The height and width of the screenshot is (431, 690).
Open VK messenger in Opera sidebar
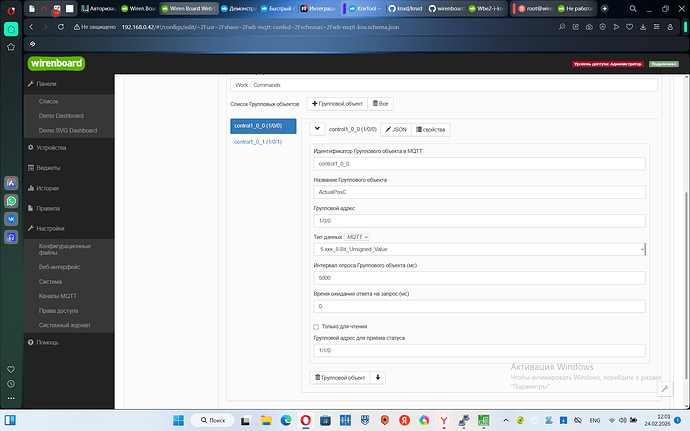11,219
